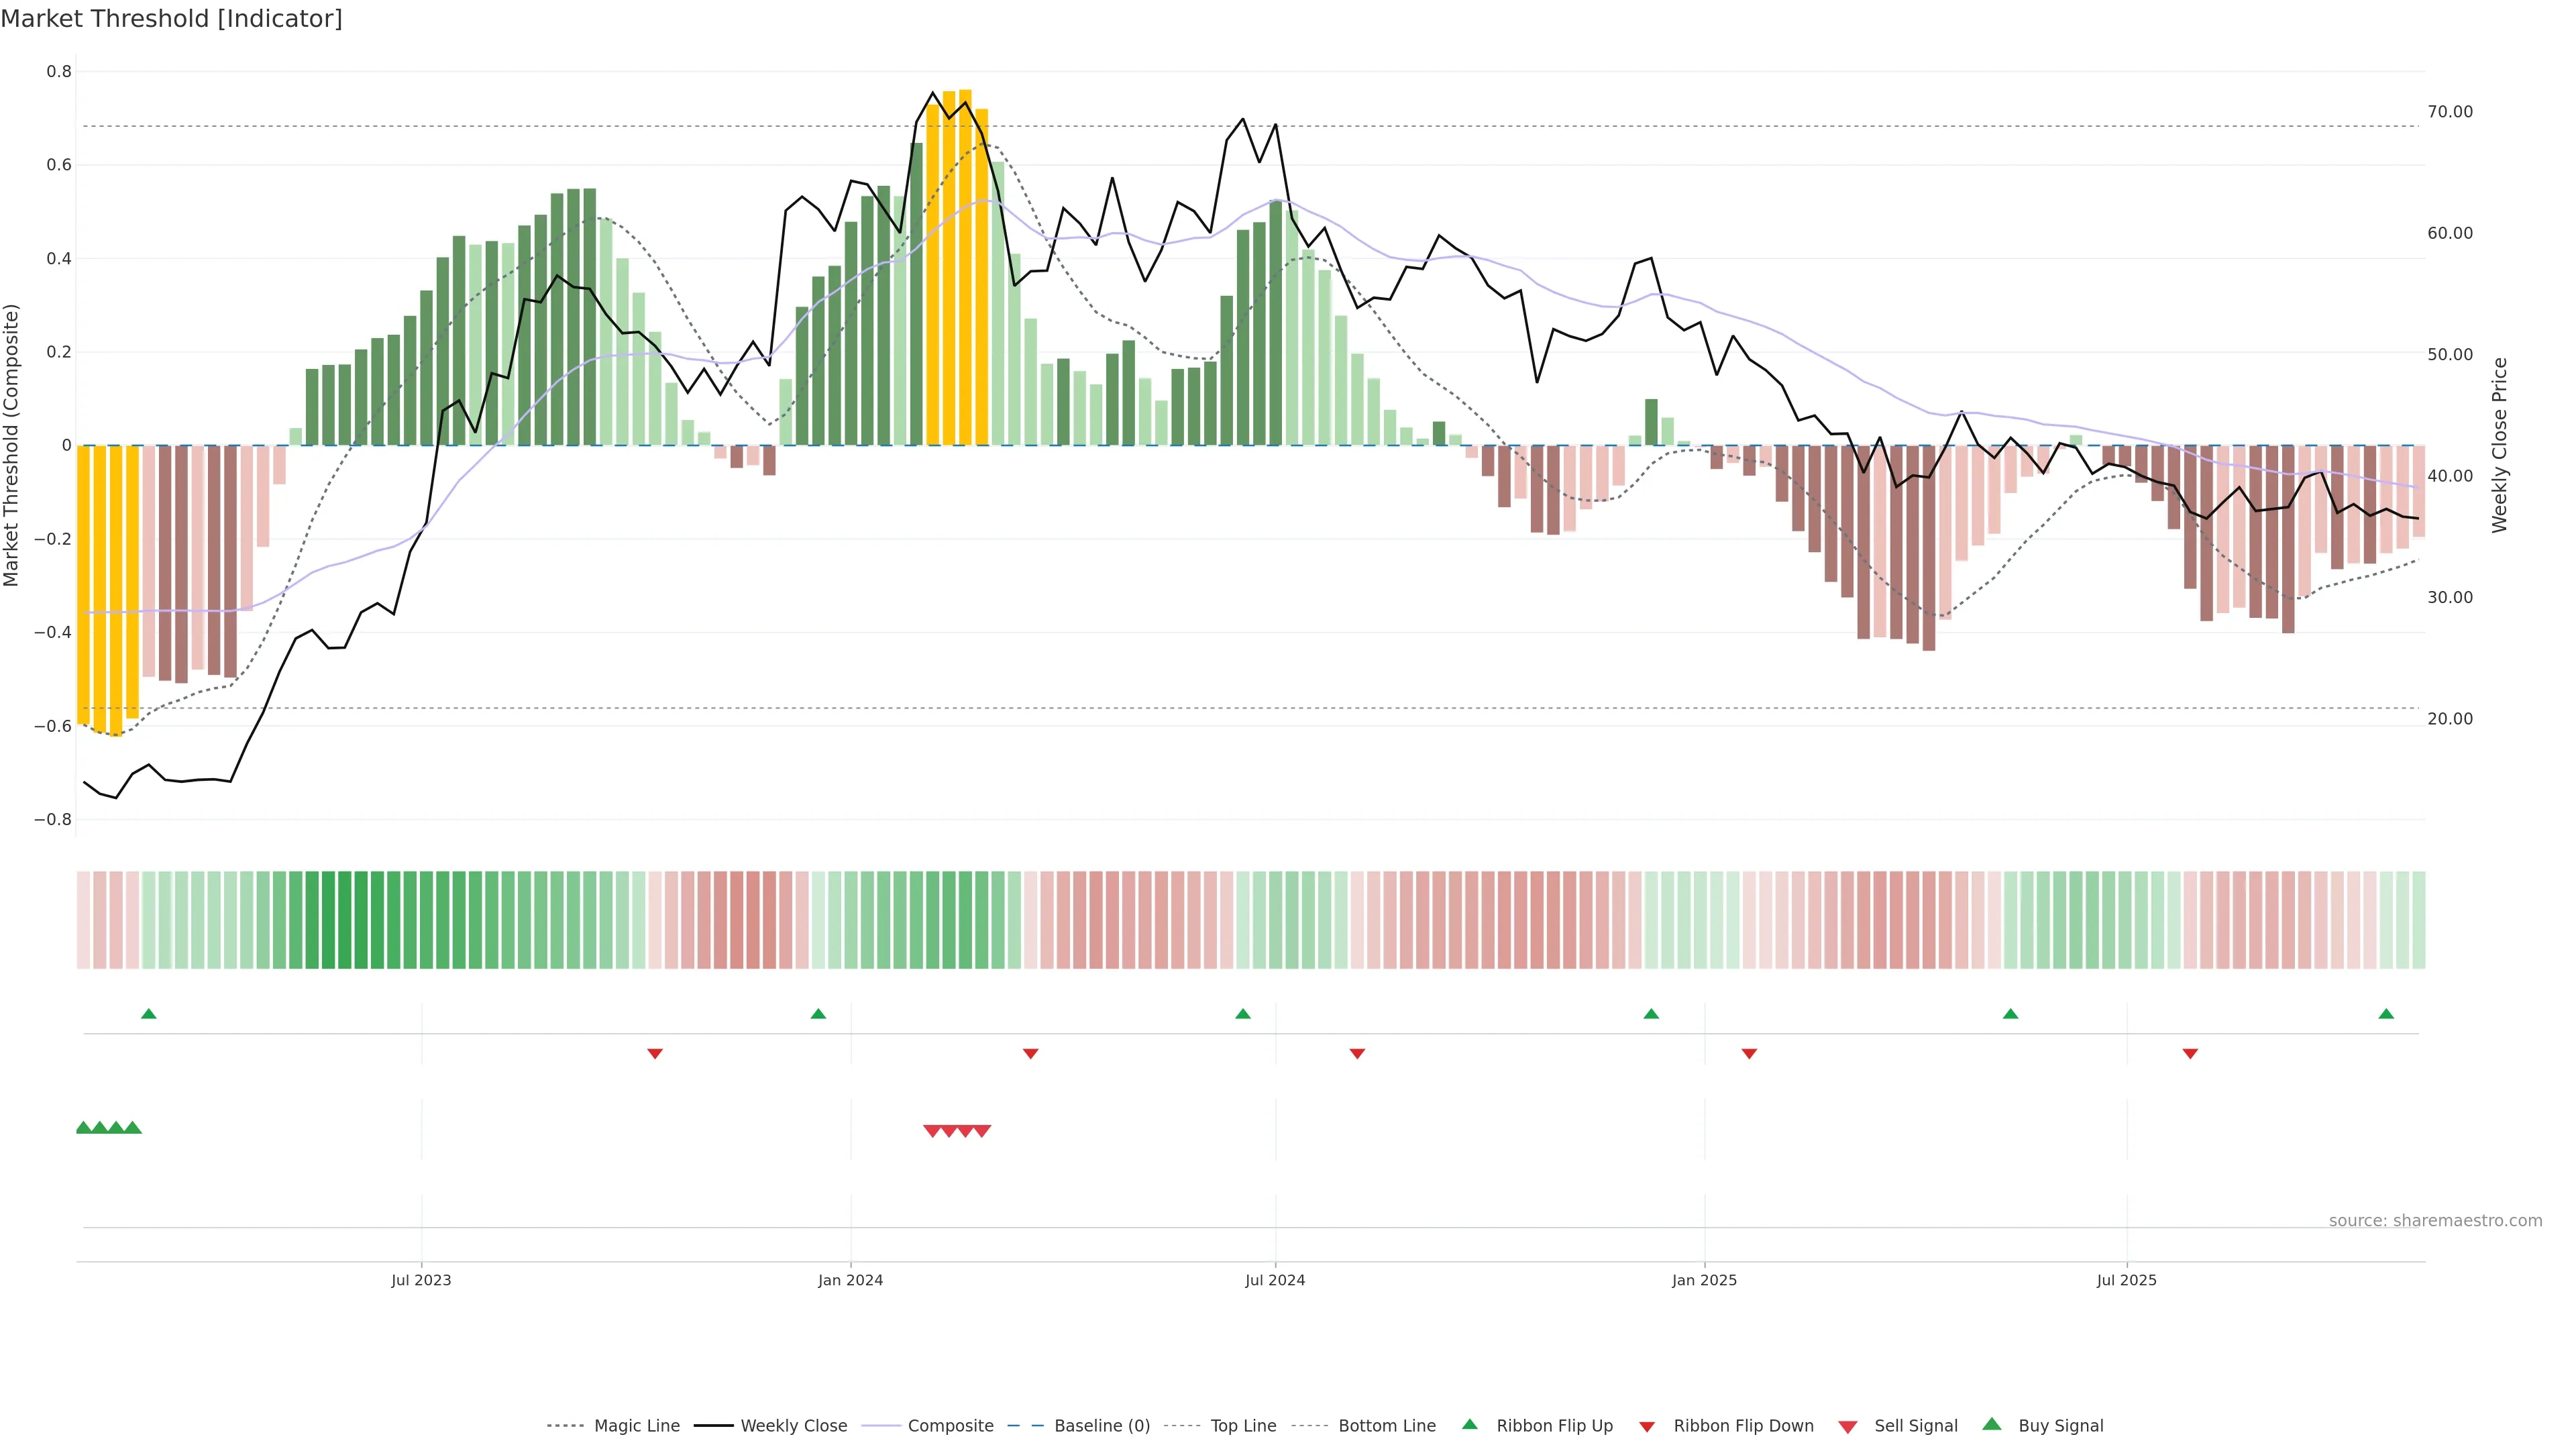
Task: Click Sell Signal legend triangle icon
Action: point(1848,1427)
